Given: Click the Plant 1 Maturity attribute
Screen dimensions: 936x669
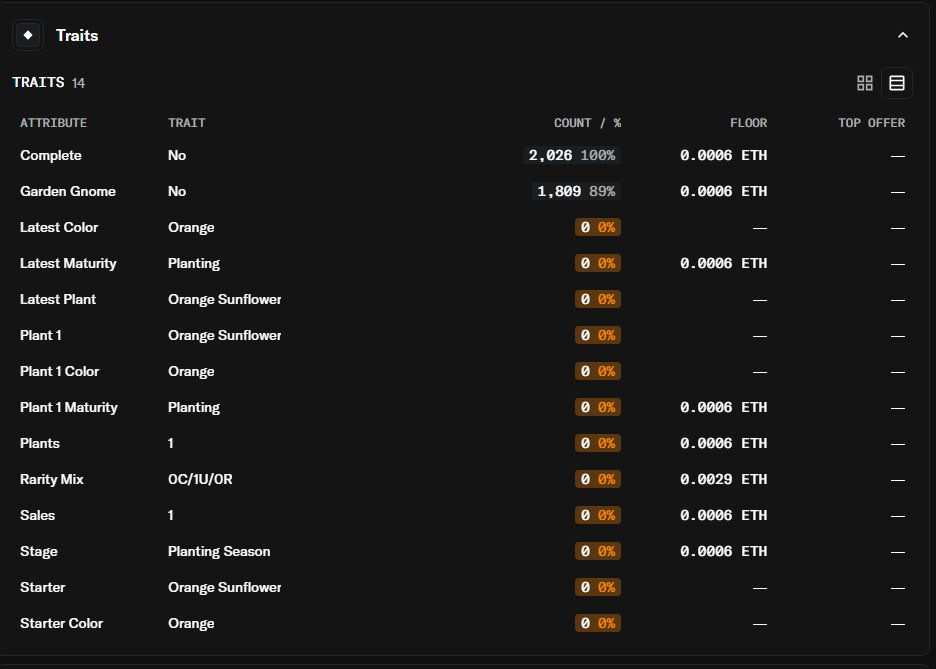Looking at the screenshot, I should click(x=69, y=407).
